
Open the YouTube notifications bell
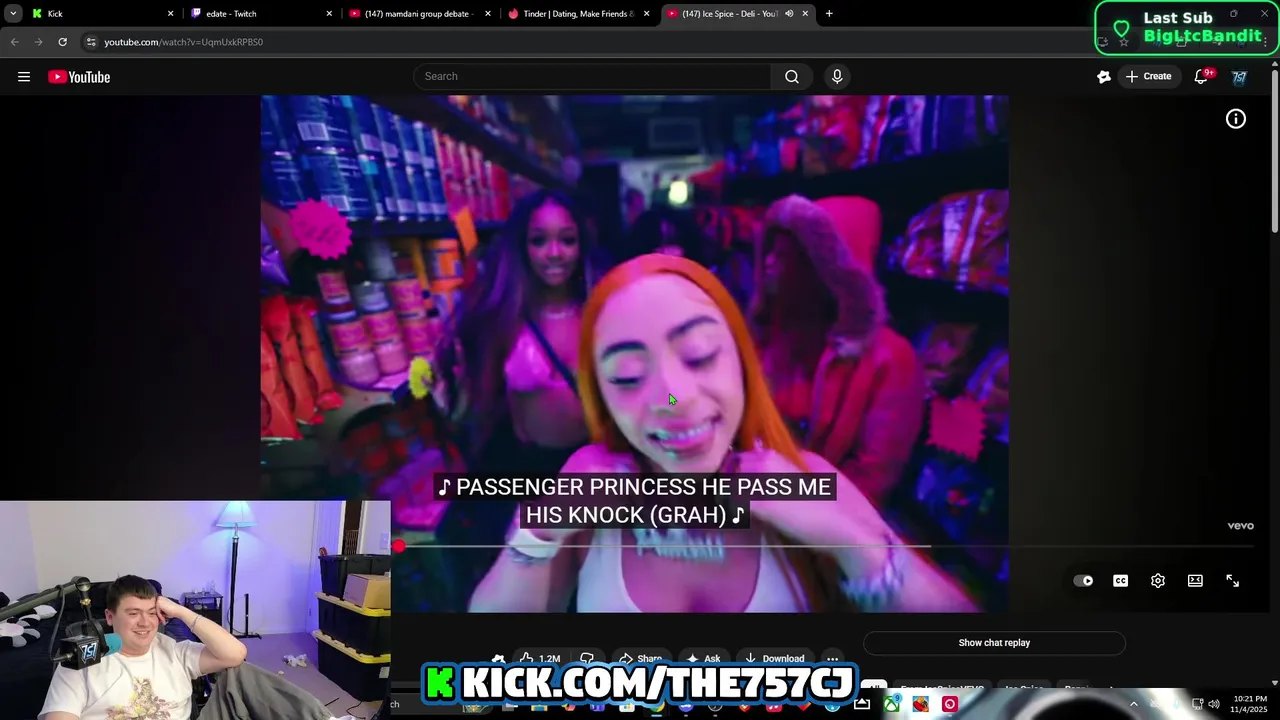(x=1202, y=77)
